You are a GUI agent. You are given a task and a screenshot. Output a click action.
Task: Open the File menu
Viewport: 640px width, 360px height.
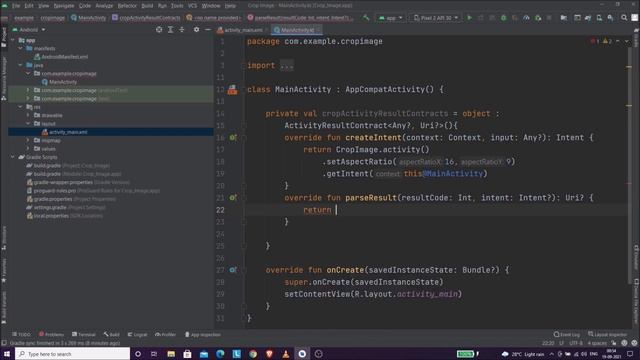pyautogui.click(x=16, y=6)
